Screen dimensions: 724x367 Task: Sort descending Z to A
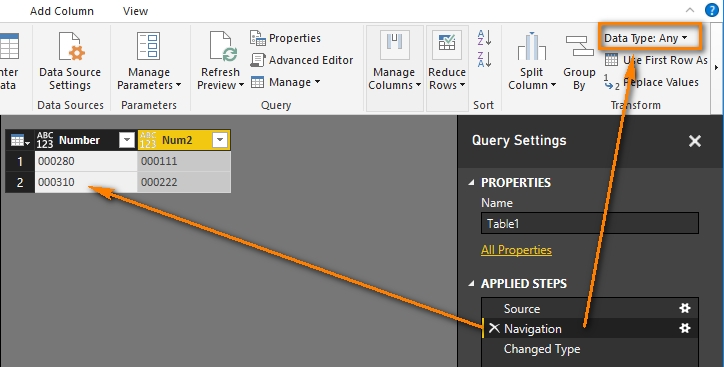[x=484, y=60]
